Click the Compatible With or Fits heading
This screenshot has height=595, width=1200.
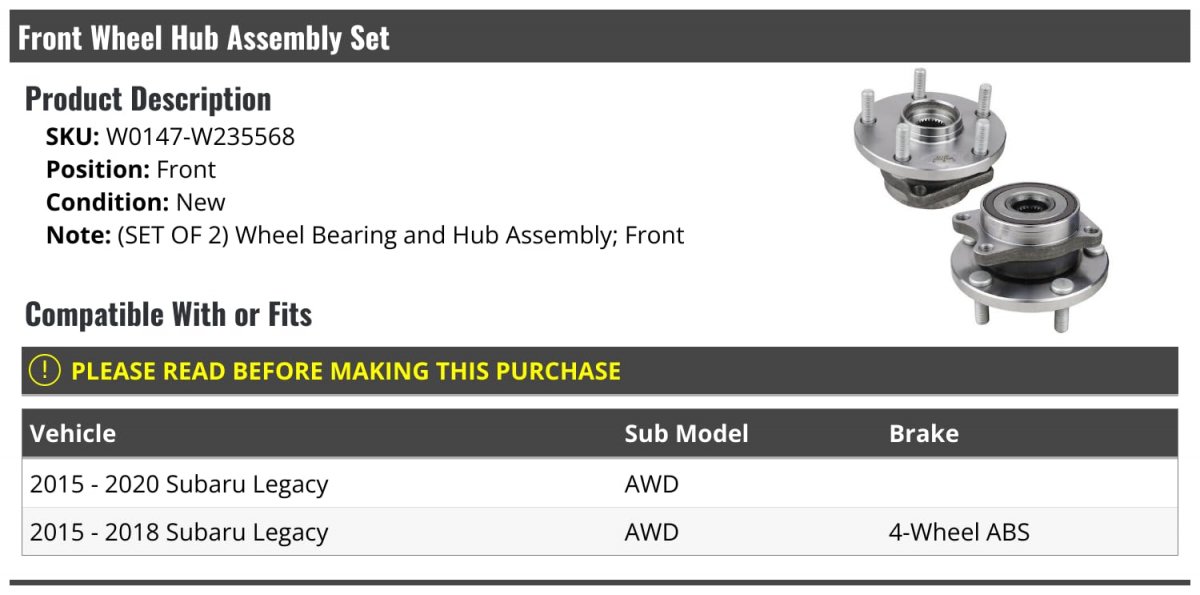point(168,315)
